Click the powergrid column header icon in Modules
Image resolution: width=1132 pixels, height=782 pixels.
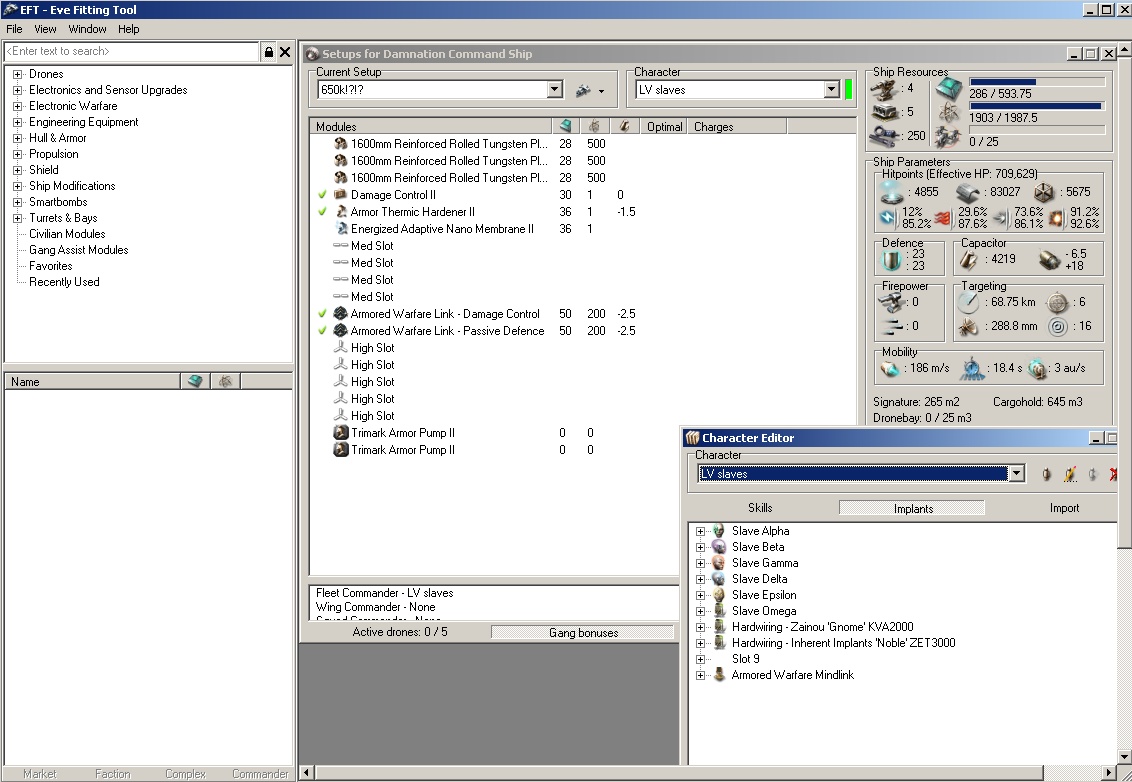point(595,126)
